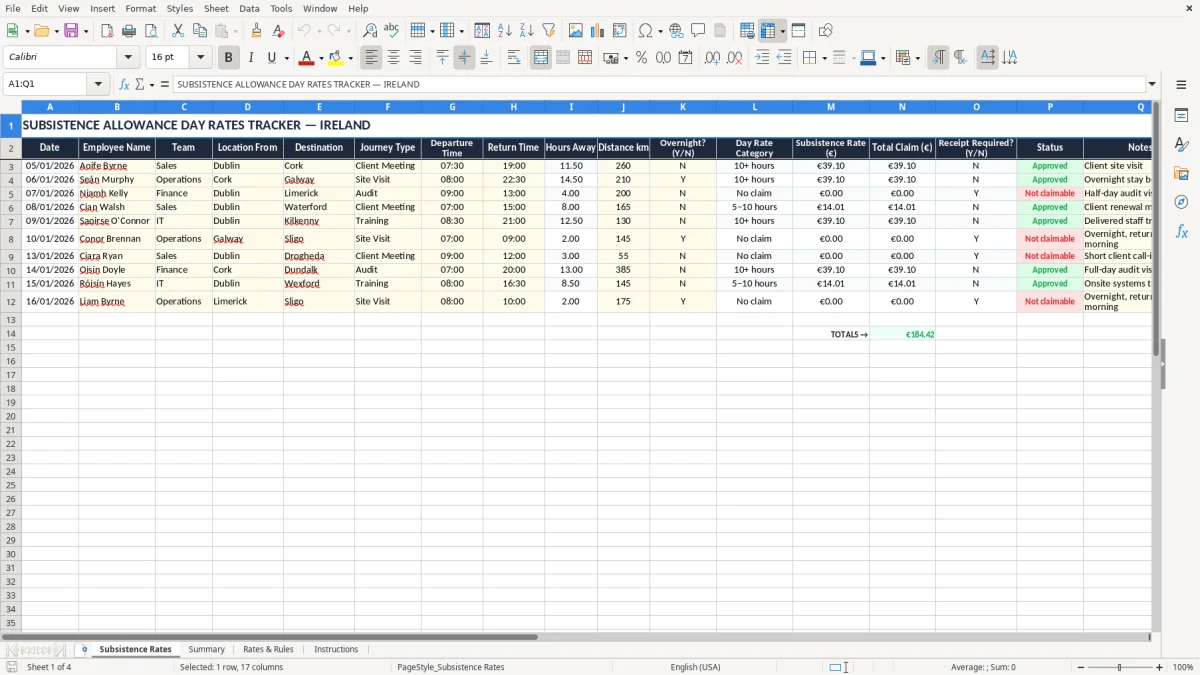
Task: Click the zoom slider handle
Action: tap(1120, 667)
